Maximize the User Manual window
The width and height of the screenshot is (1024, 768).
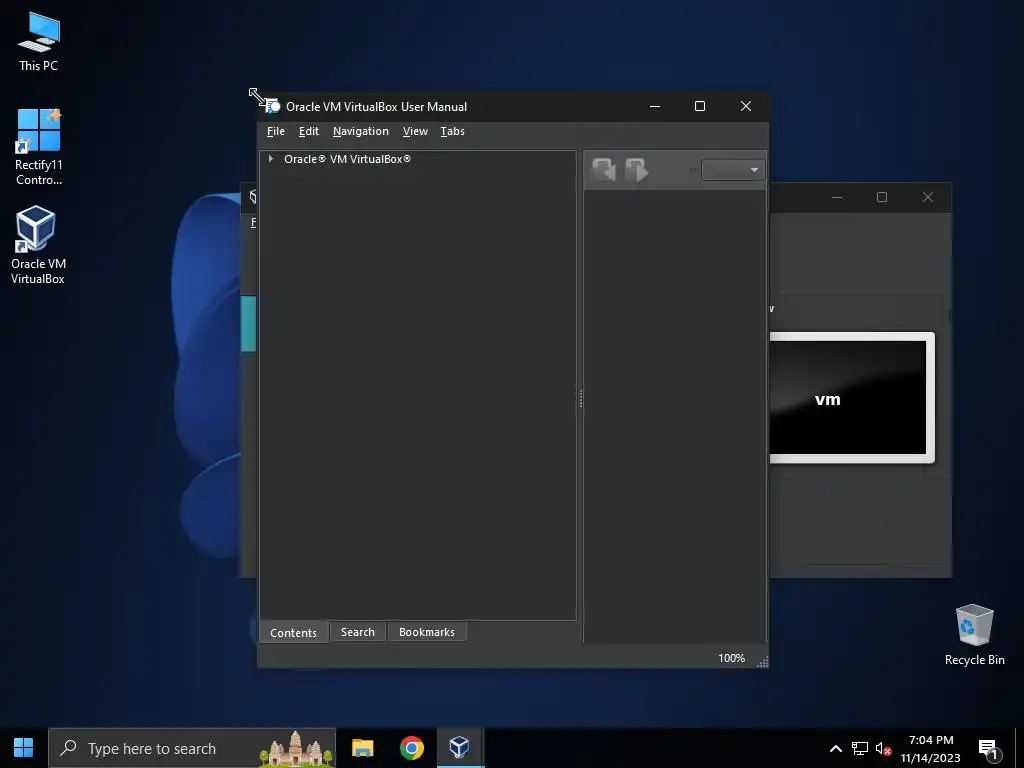pyautogui.click(x=700, y=106)
